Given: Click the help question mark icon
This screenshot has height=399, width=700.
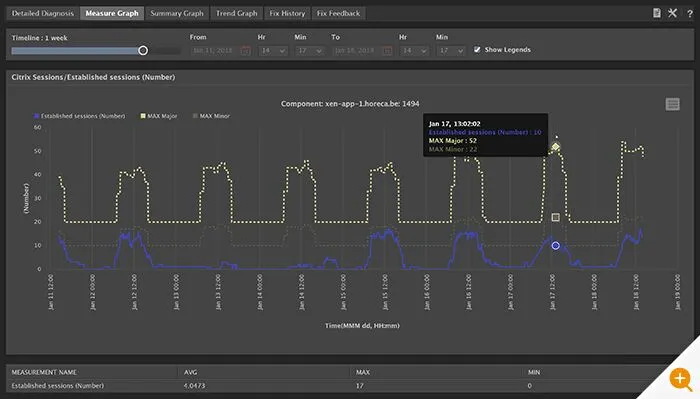Looking at the screenshot, I should (690, 14).
